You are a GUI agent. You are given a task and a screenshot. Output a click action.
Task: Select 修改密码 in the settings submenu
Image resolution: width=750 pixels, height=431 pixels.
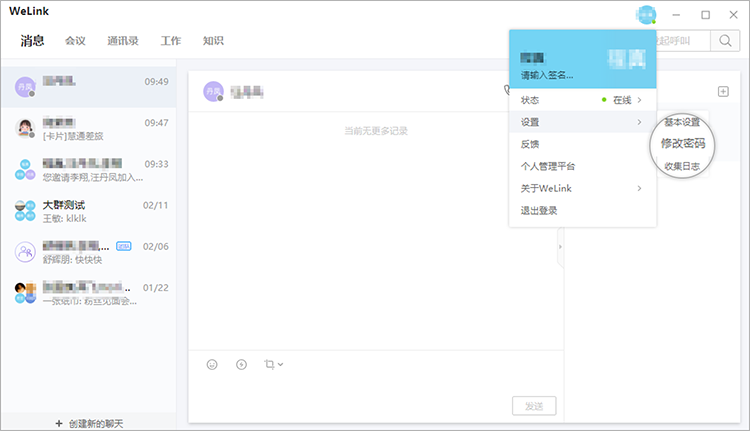point(682,143)
